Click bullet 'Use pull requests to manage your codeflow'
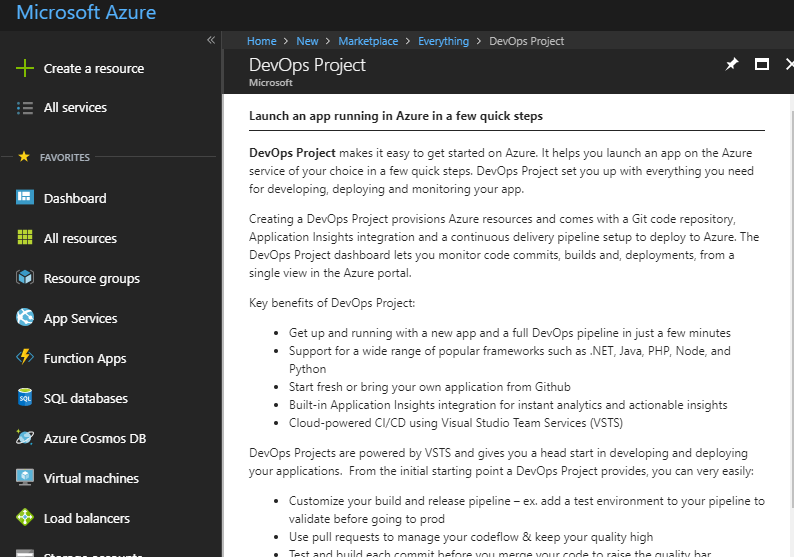Image resolution: width=794 pixels, height=557 pixels. coord(471,537)
